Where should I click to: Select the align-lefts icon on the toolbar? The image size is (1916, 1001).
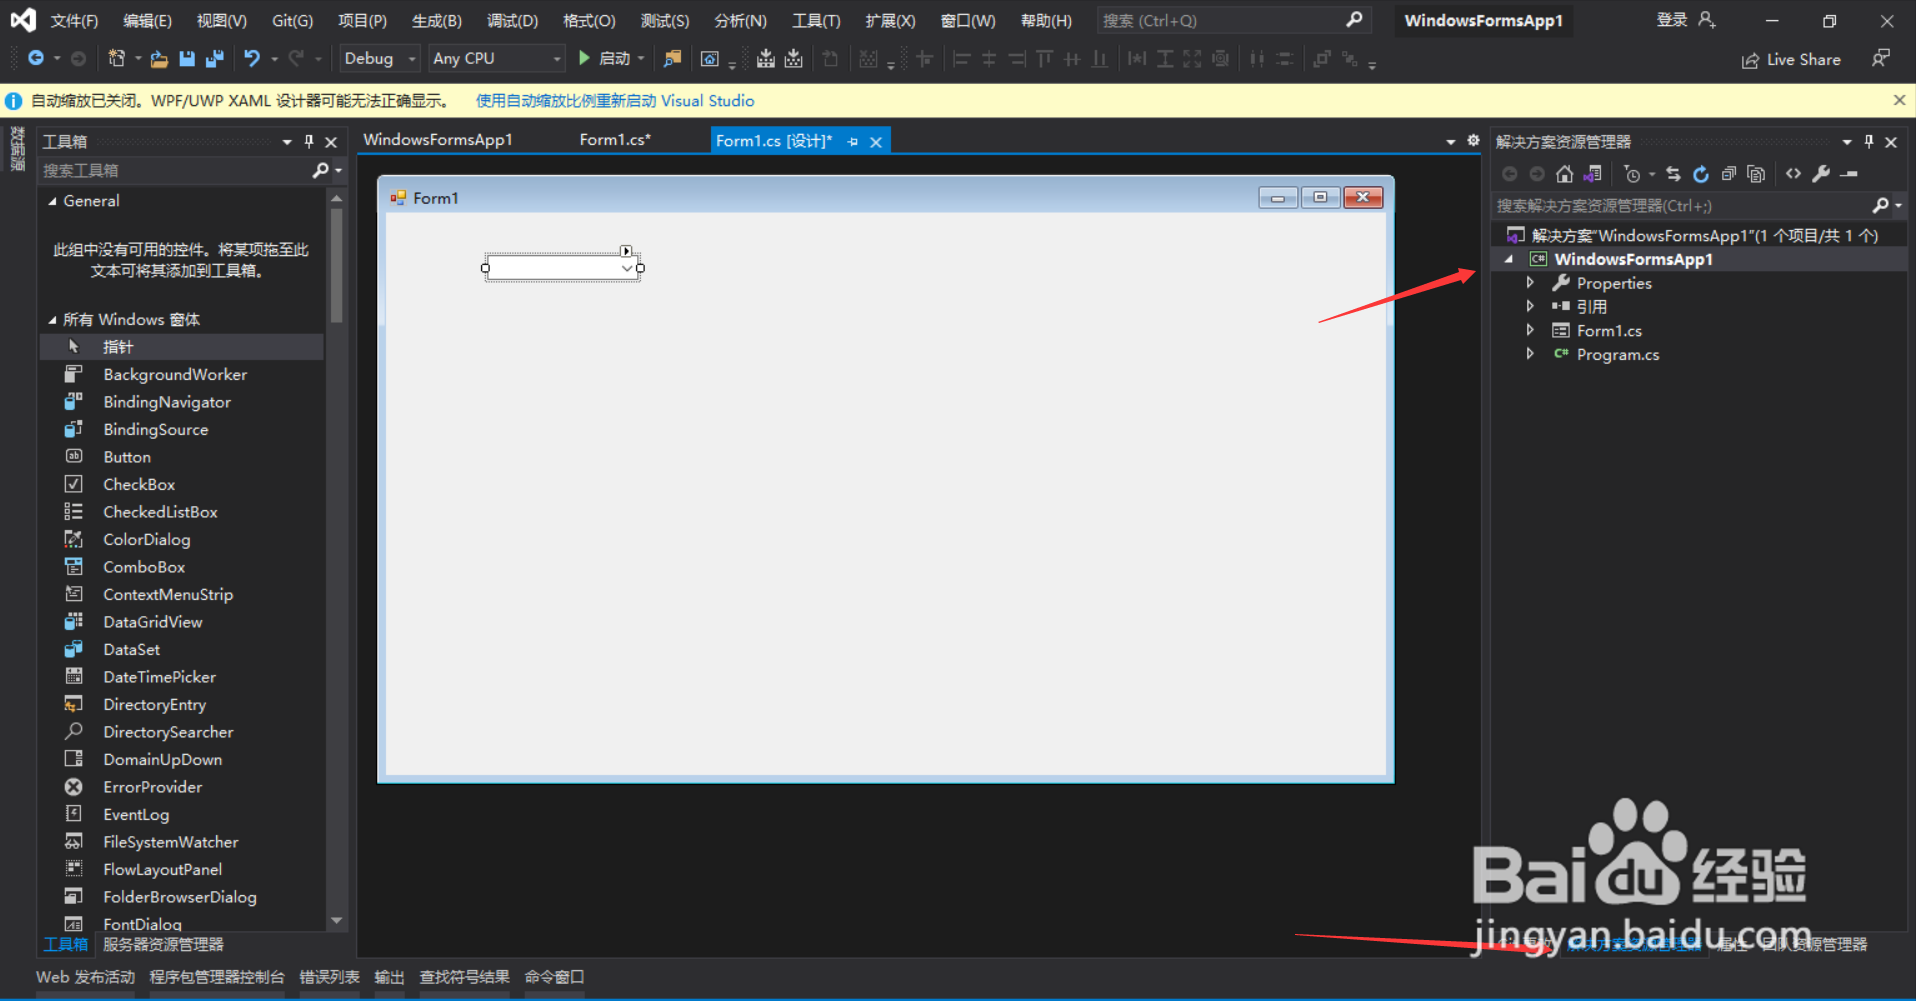pos(961,58)
